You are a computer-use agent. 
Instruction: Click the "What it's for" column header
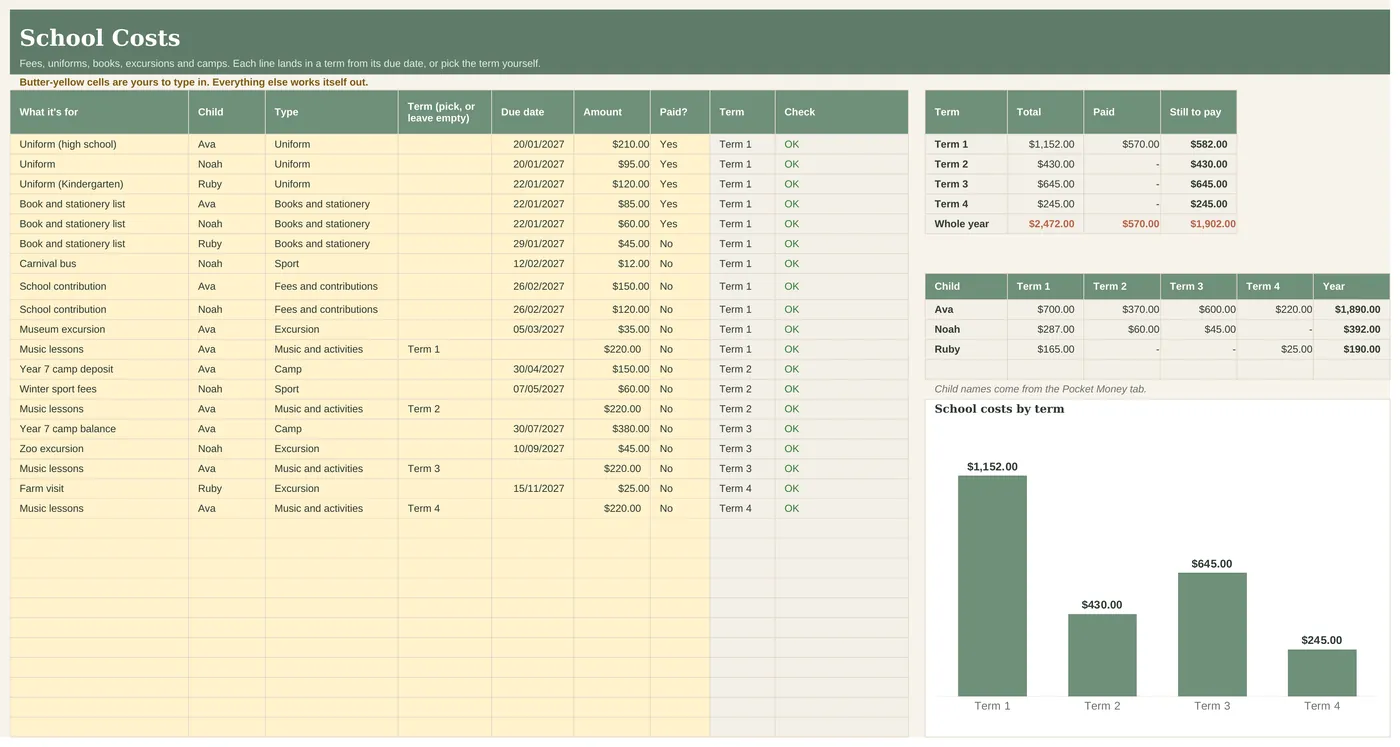coord(99,112)
